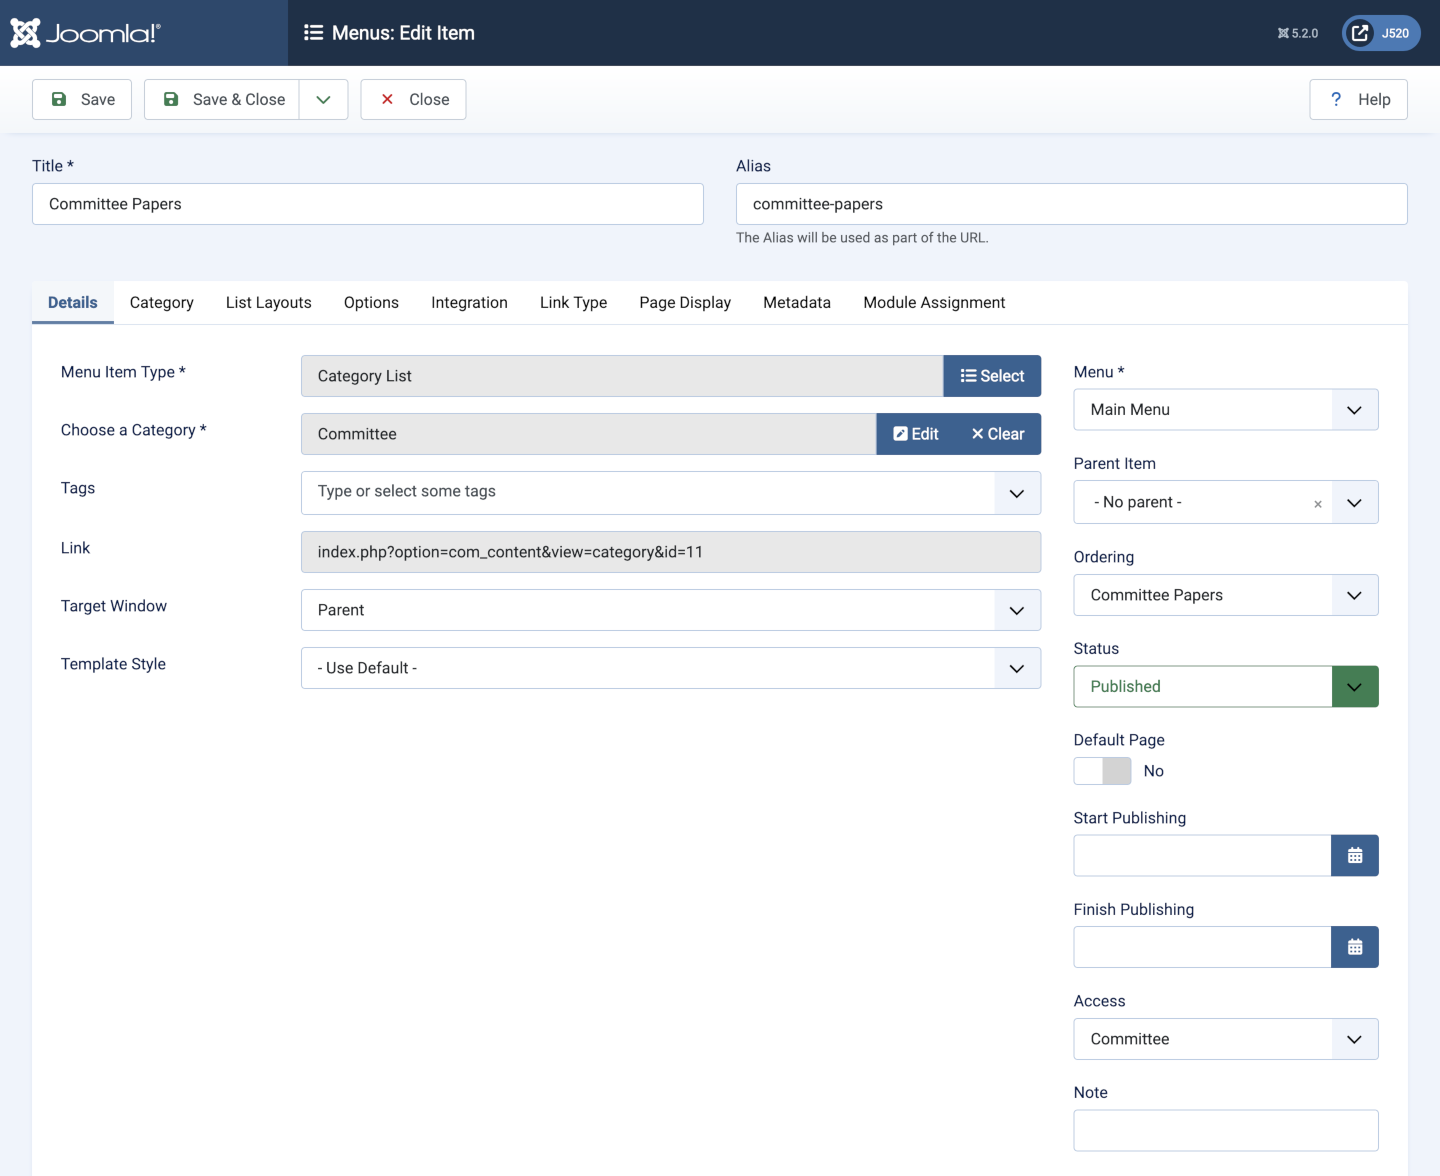Open the Module Assignment tab
This screenshot has height=1176, width=1440.
point(933,303)
